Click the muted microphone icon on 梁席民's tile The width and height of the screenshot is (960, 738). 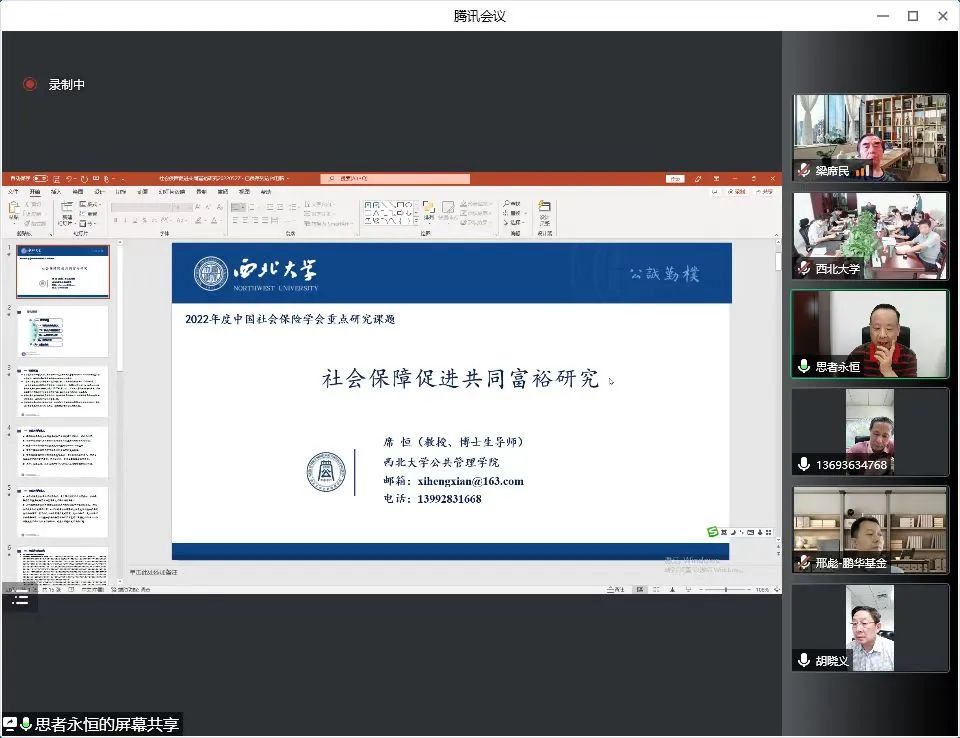[804, 171]
